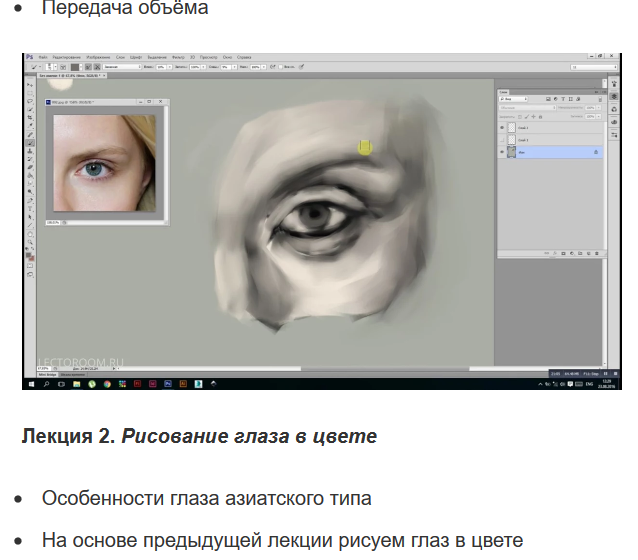Select the Clone Stamp tool
Screen dimensions: 638x560
pos(30,151)
